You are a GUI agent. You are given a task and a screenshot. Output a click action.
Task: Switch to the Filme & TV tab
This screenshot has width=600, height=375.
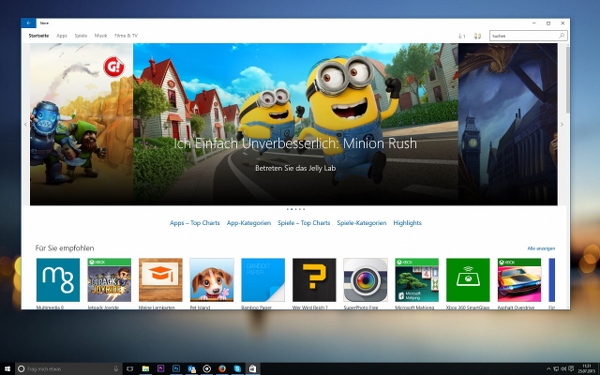126,36
